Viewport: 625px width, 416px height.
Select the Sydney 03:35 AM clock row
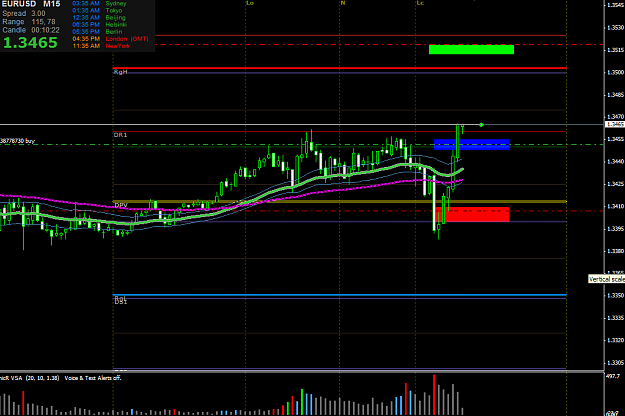click(x=99, y=3)
